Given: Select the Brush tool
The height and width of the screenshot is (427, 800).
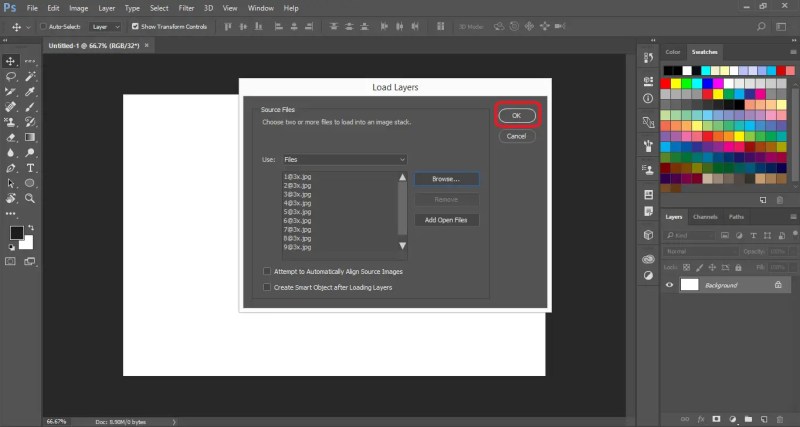Looking at the screenshot, I should pyautogui.click(x=30, y=107).
